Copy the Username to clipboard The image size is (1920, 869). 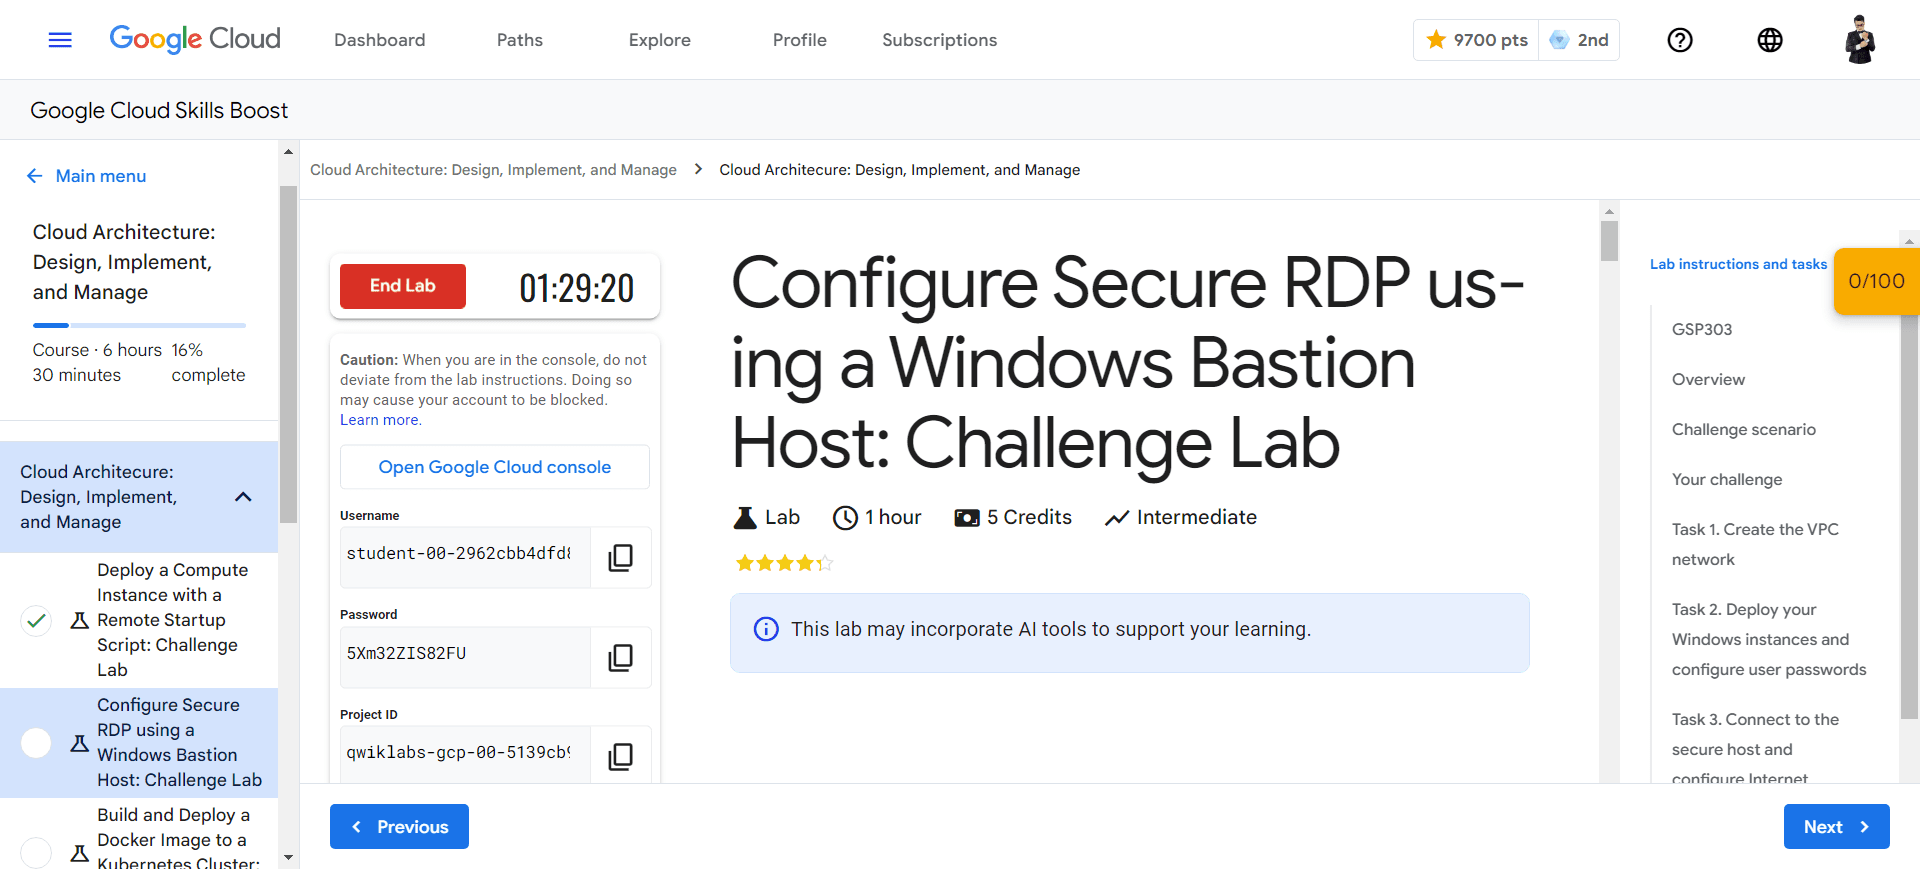(621, 557)
